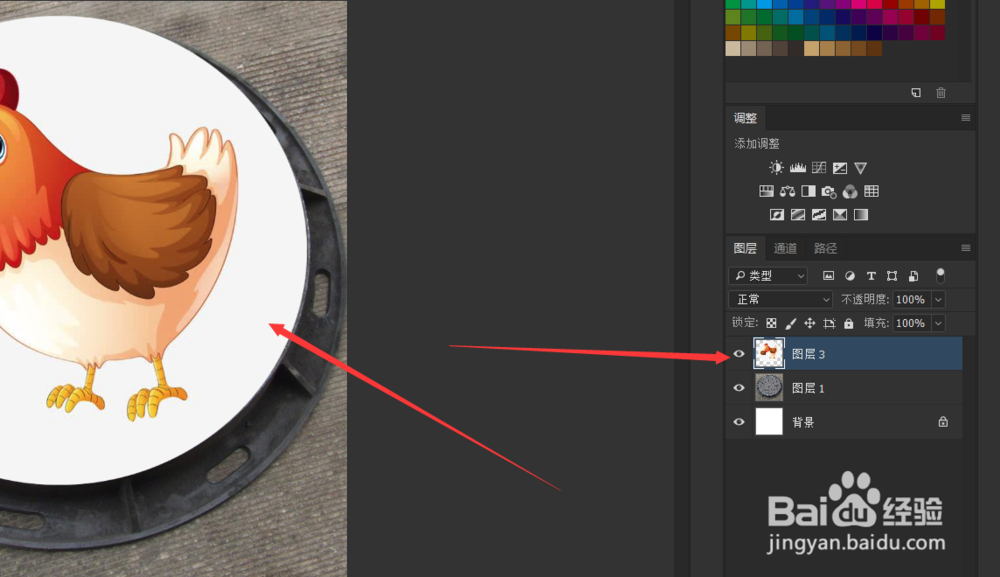Add a Black & White adjustment layer
Image resolution: width=1000 pixels, height=577 pixels.
808,191
